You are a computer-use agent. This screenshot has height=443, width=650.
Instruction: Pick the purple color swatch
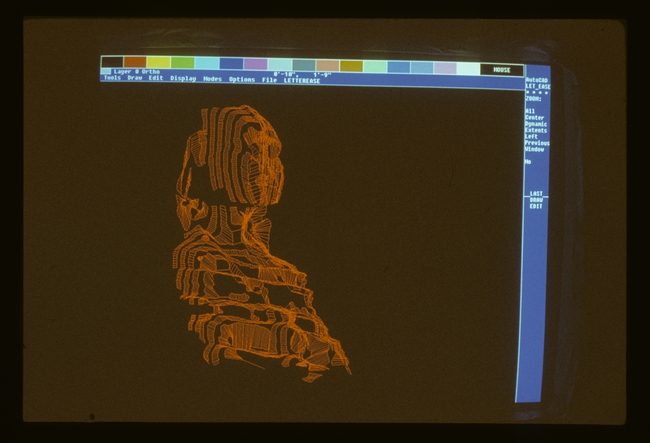click(x=255, y=64)
